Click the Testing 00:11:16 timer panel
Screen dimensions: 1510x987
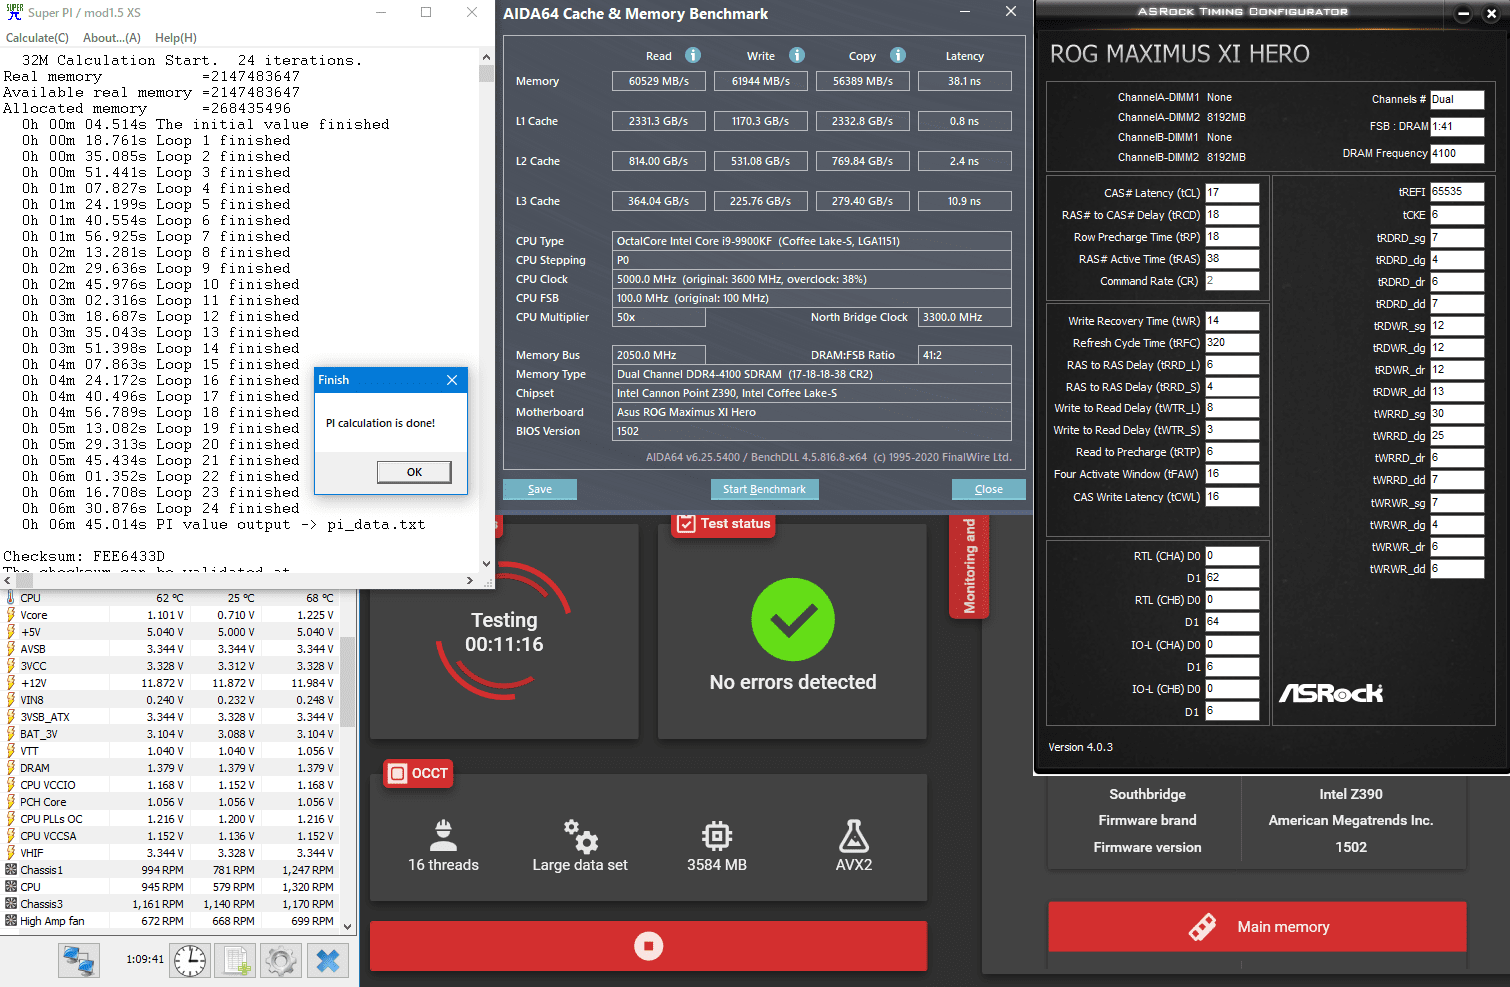pos(504,632)
